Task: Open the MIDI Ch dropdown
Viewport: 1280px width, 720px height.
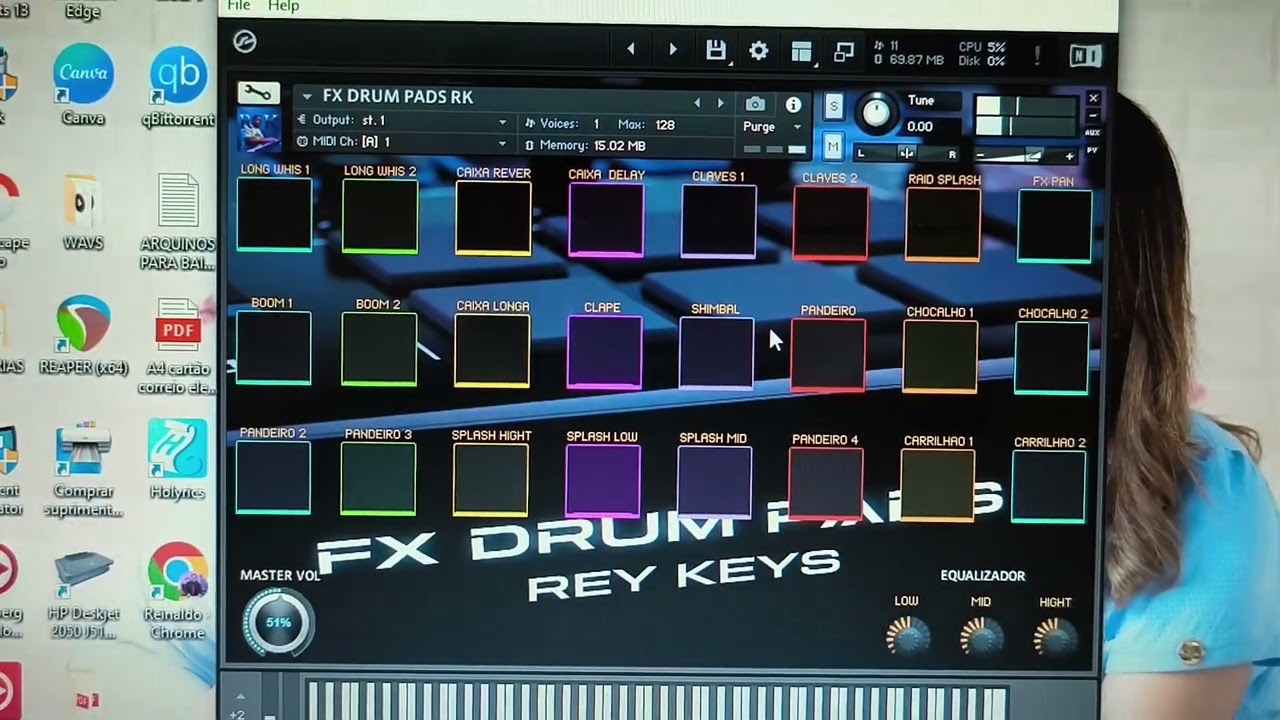Action: pyautogui.click(x=403, y=142)
